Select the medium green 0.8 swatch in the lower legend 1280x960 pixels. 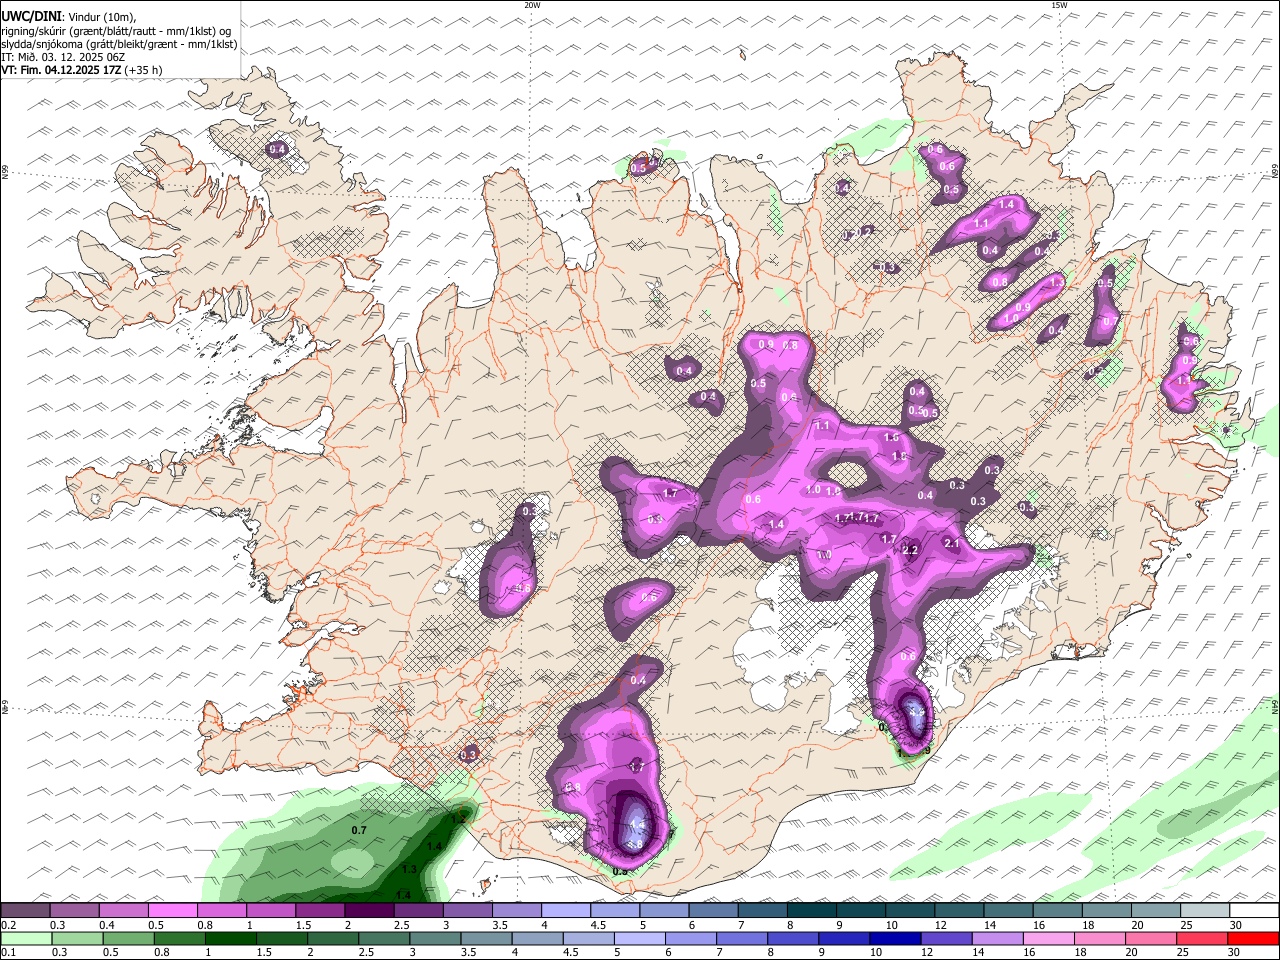tap(180, 939)
